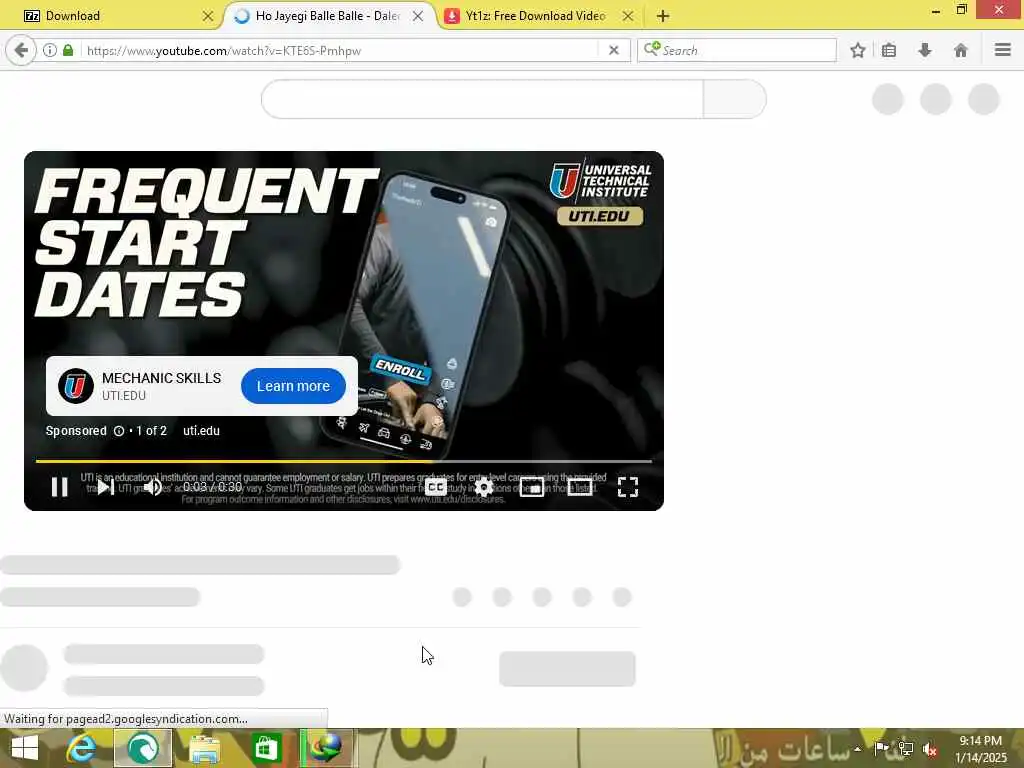Select the active browser taskbar button
Viewport: 1024px width, 768px height.
click(x=143, y=748)
